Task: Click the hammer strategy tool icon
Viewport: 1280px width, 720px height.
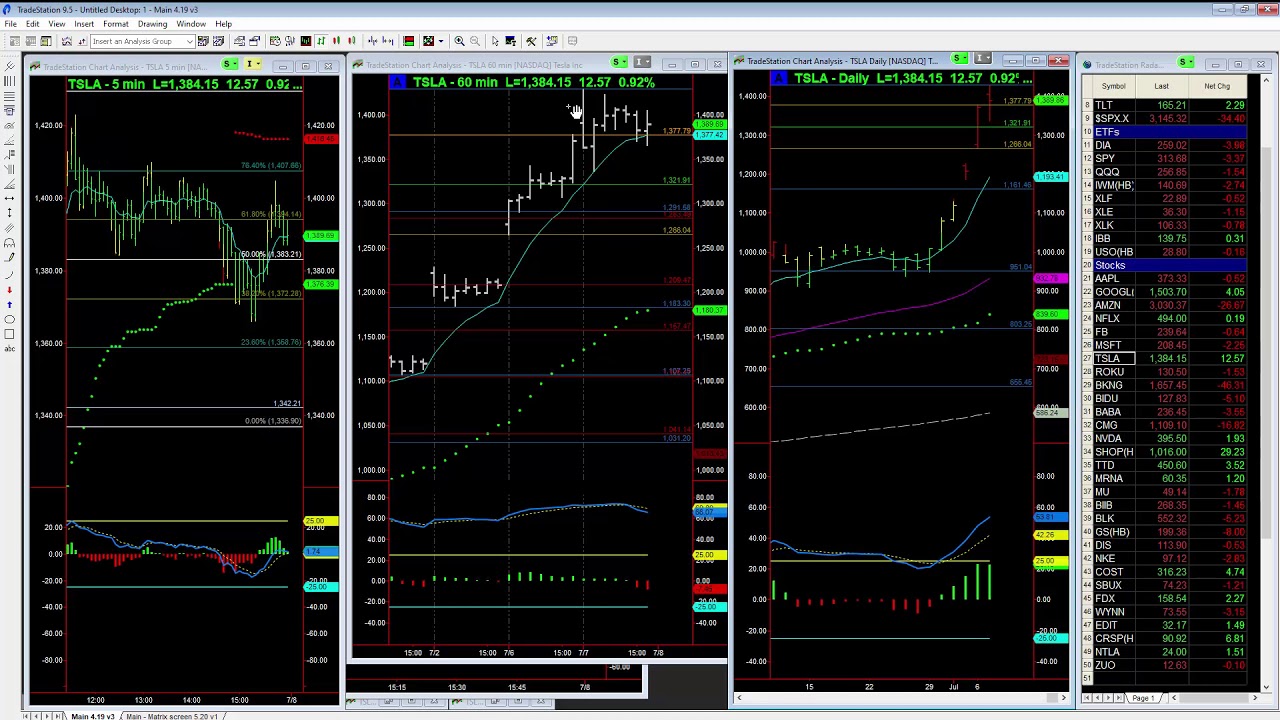Action: (x=531, y=41)
